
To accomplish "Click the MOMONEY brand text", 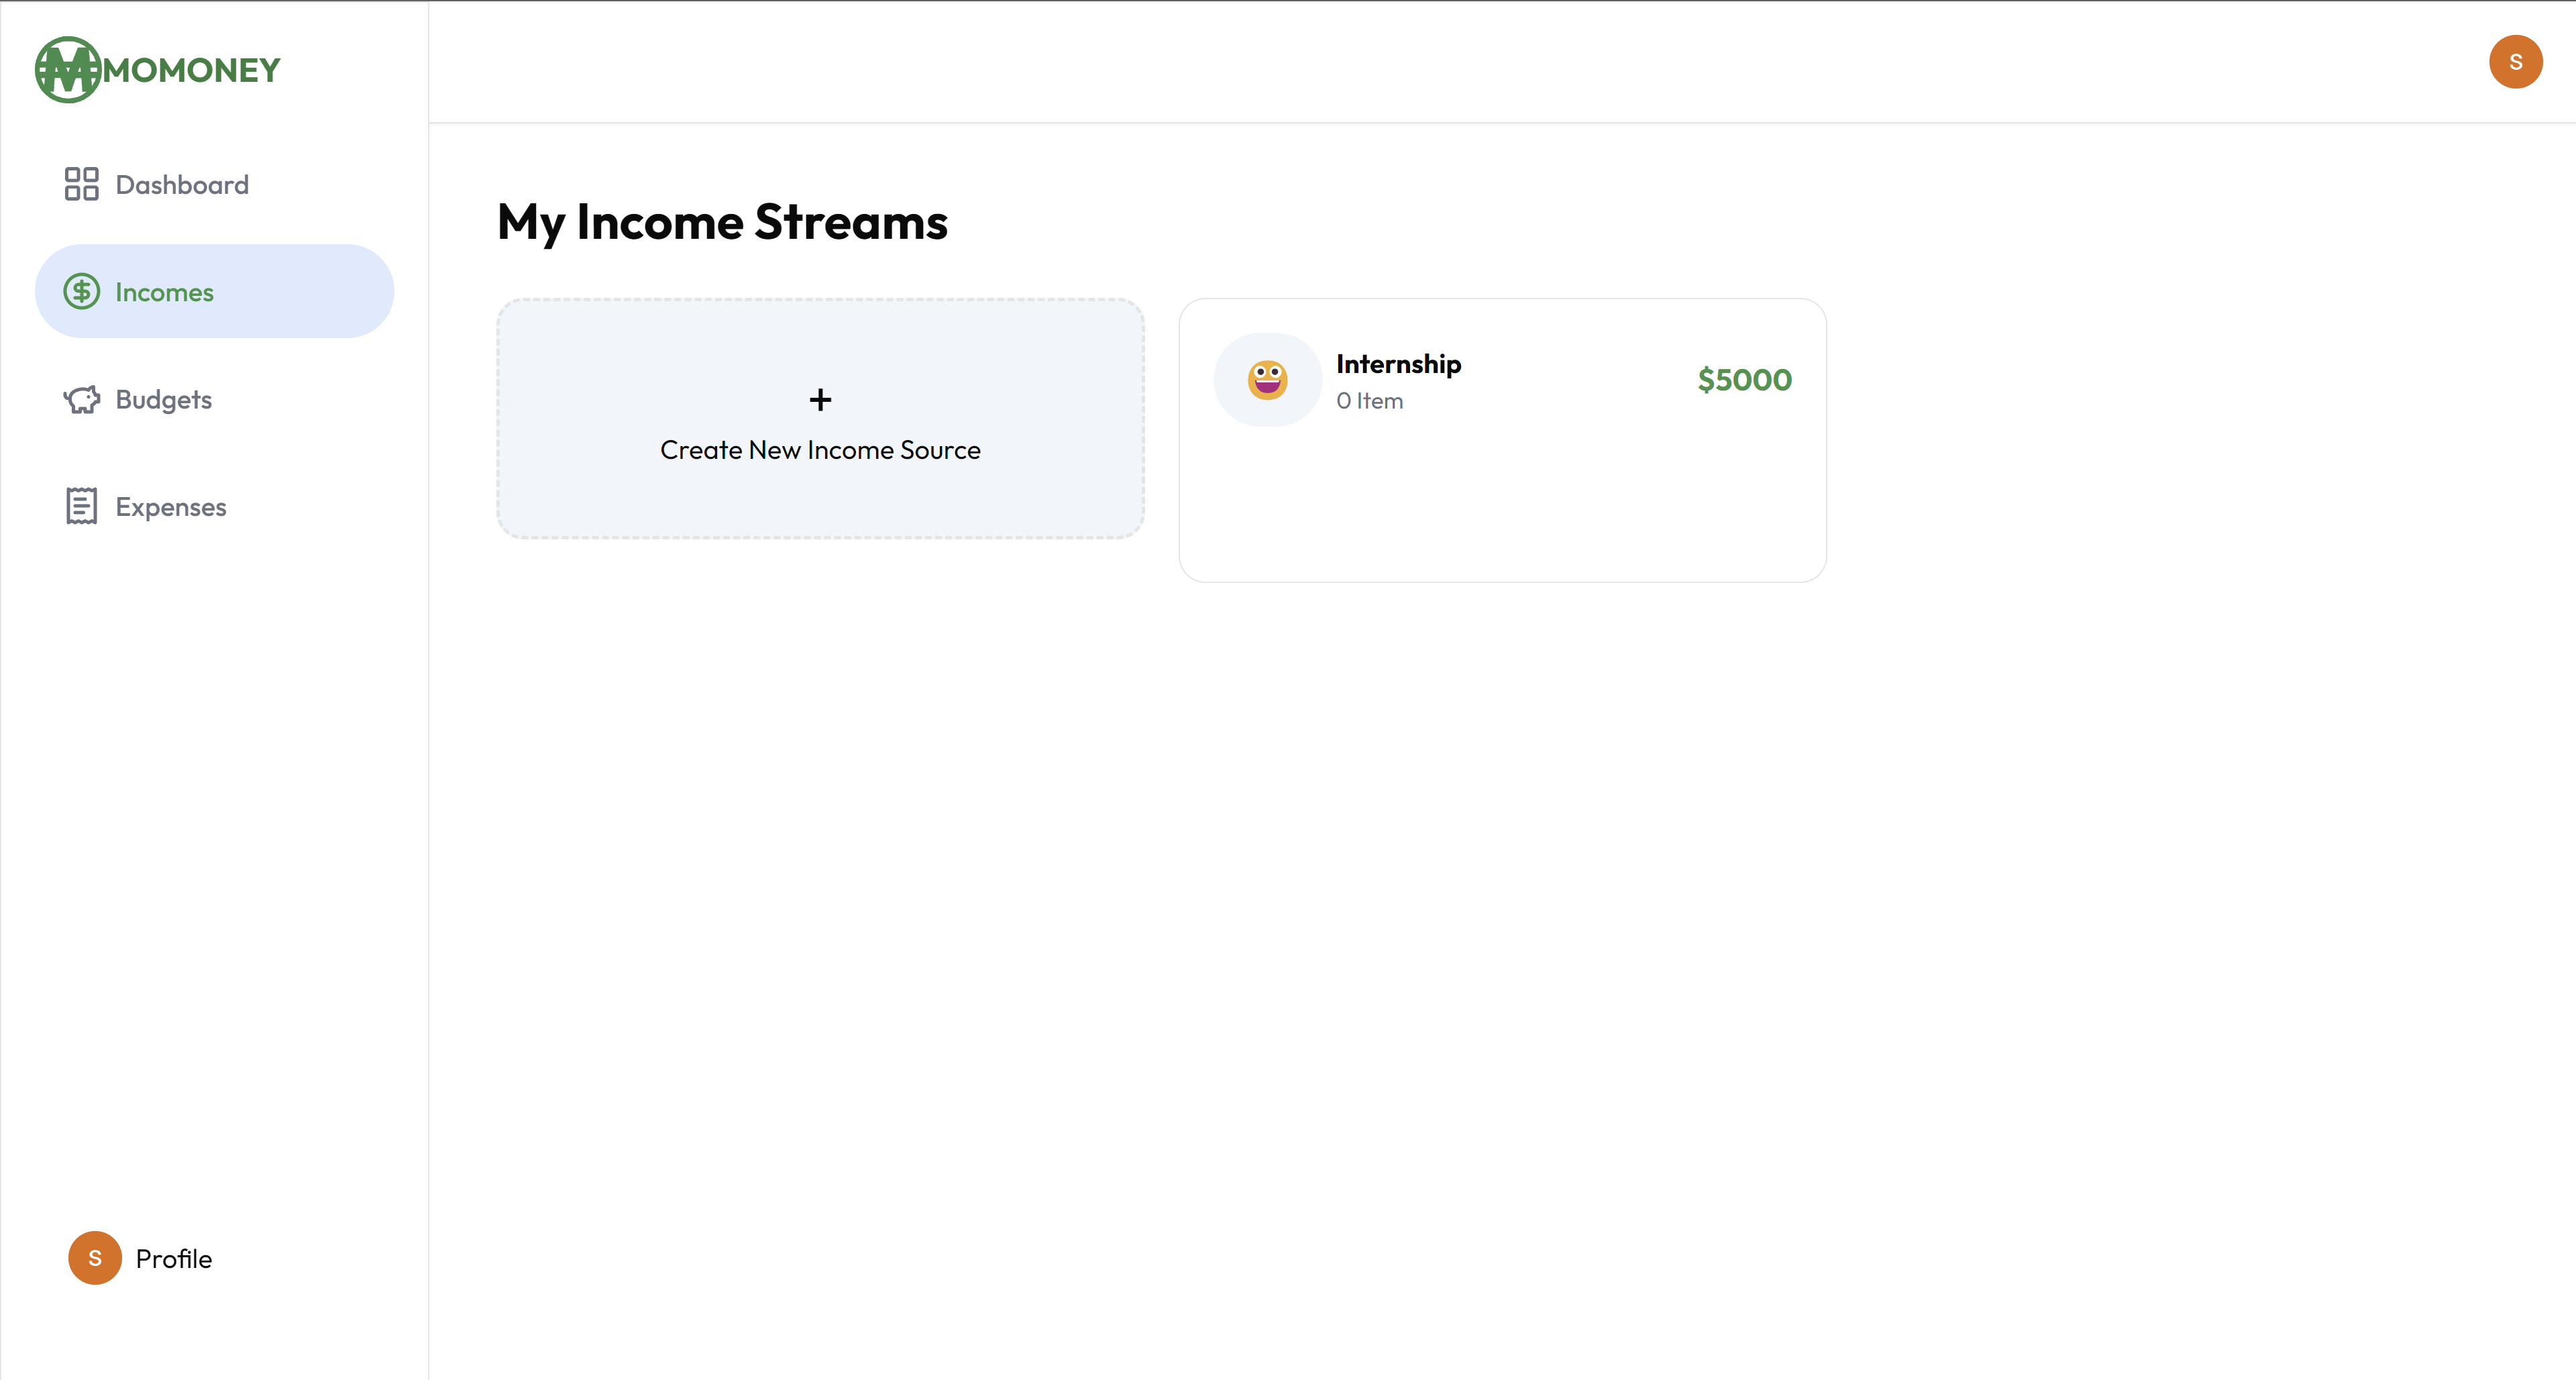I will tap(192, 70).
